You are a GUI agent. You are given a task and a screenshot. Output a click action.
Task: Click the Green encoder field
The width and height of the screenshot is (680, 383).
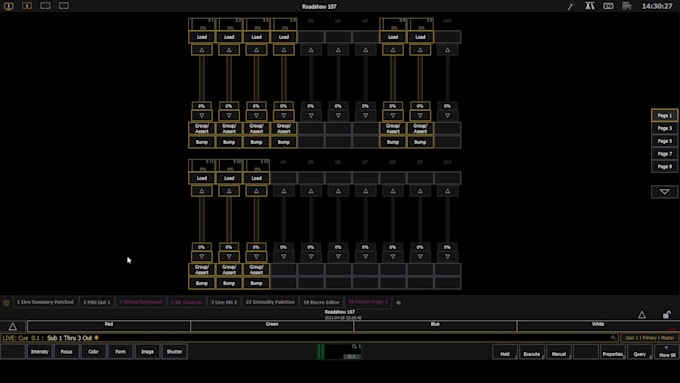(x=272, y=326)
